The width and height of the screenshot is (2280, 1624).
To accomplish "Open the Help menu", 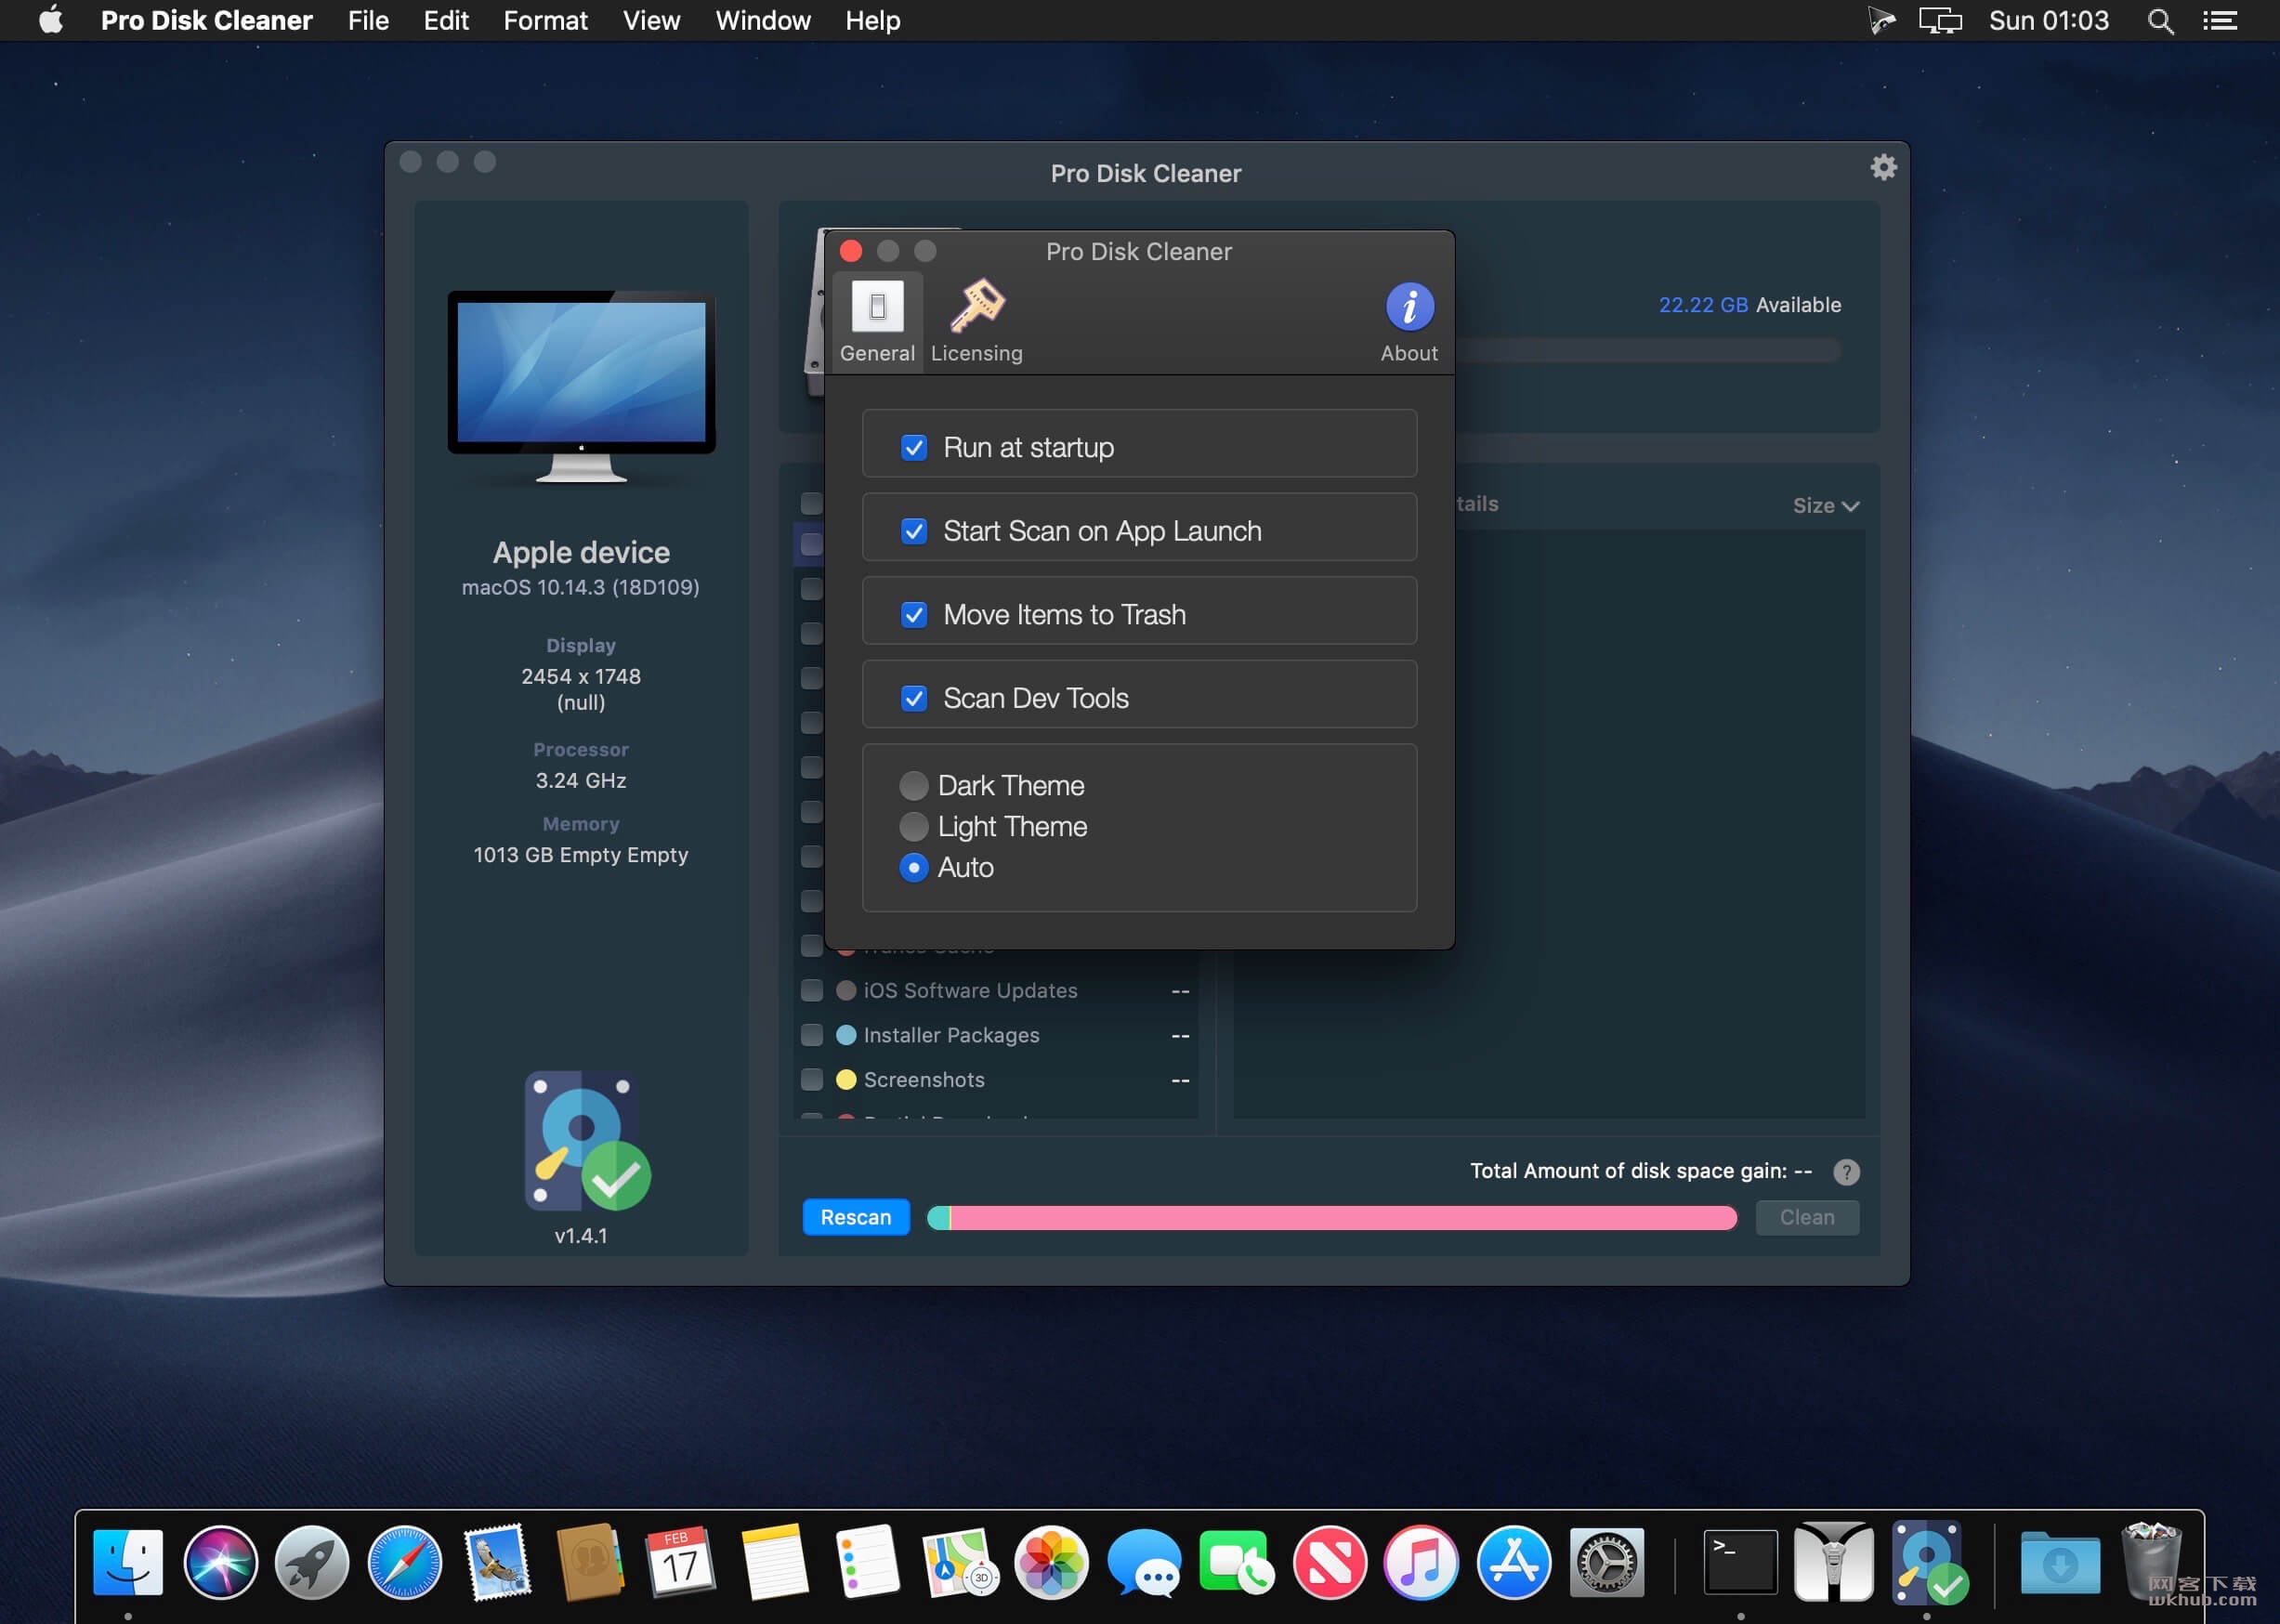I will 872,21.
